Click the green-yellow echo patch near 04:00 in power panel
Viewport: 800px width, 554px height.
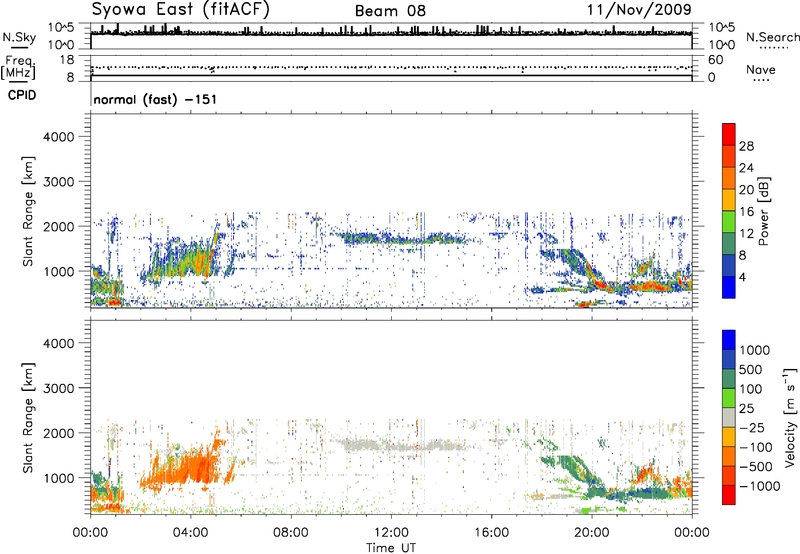[x=184, y=260]
